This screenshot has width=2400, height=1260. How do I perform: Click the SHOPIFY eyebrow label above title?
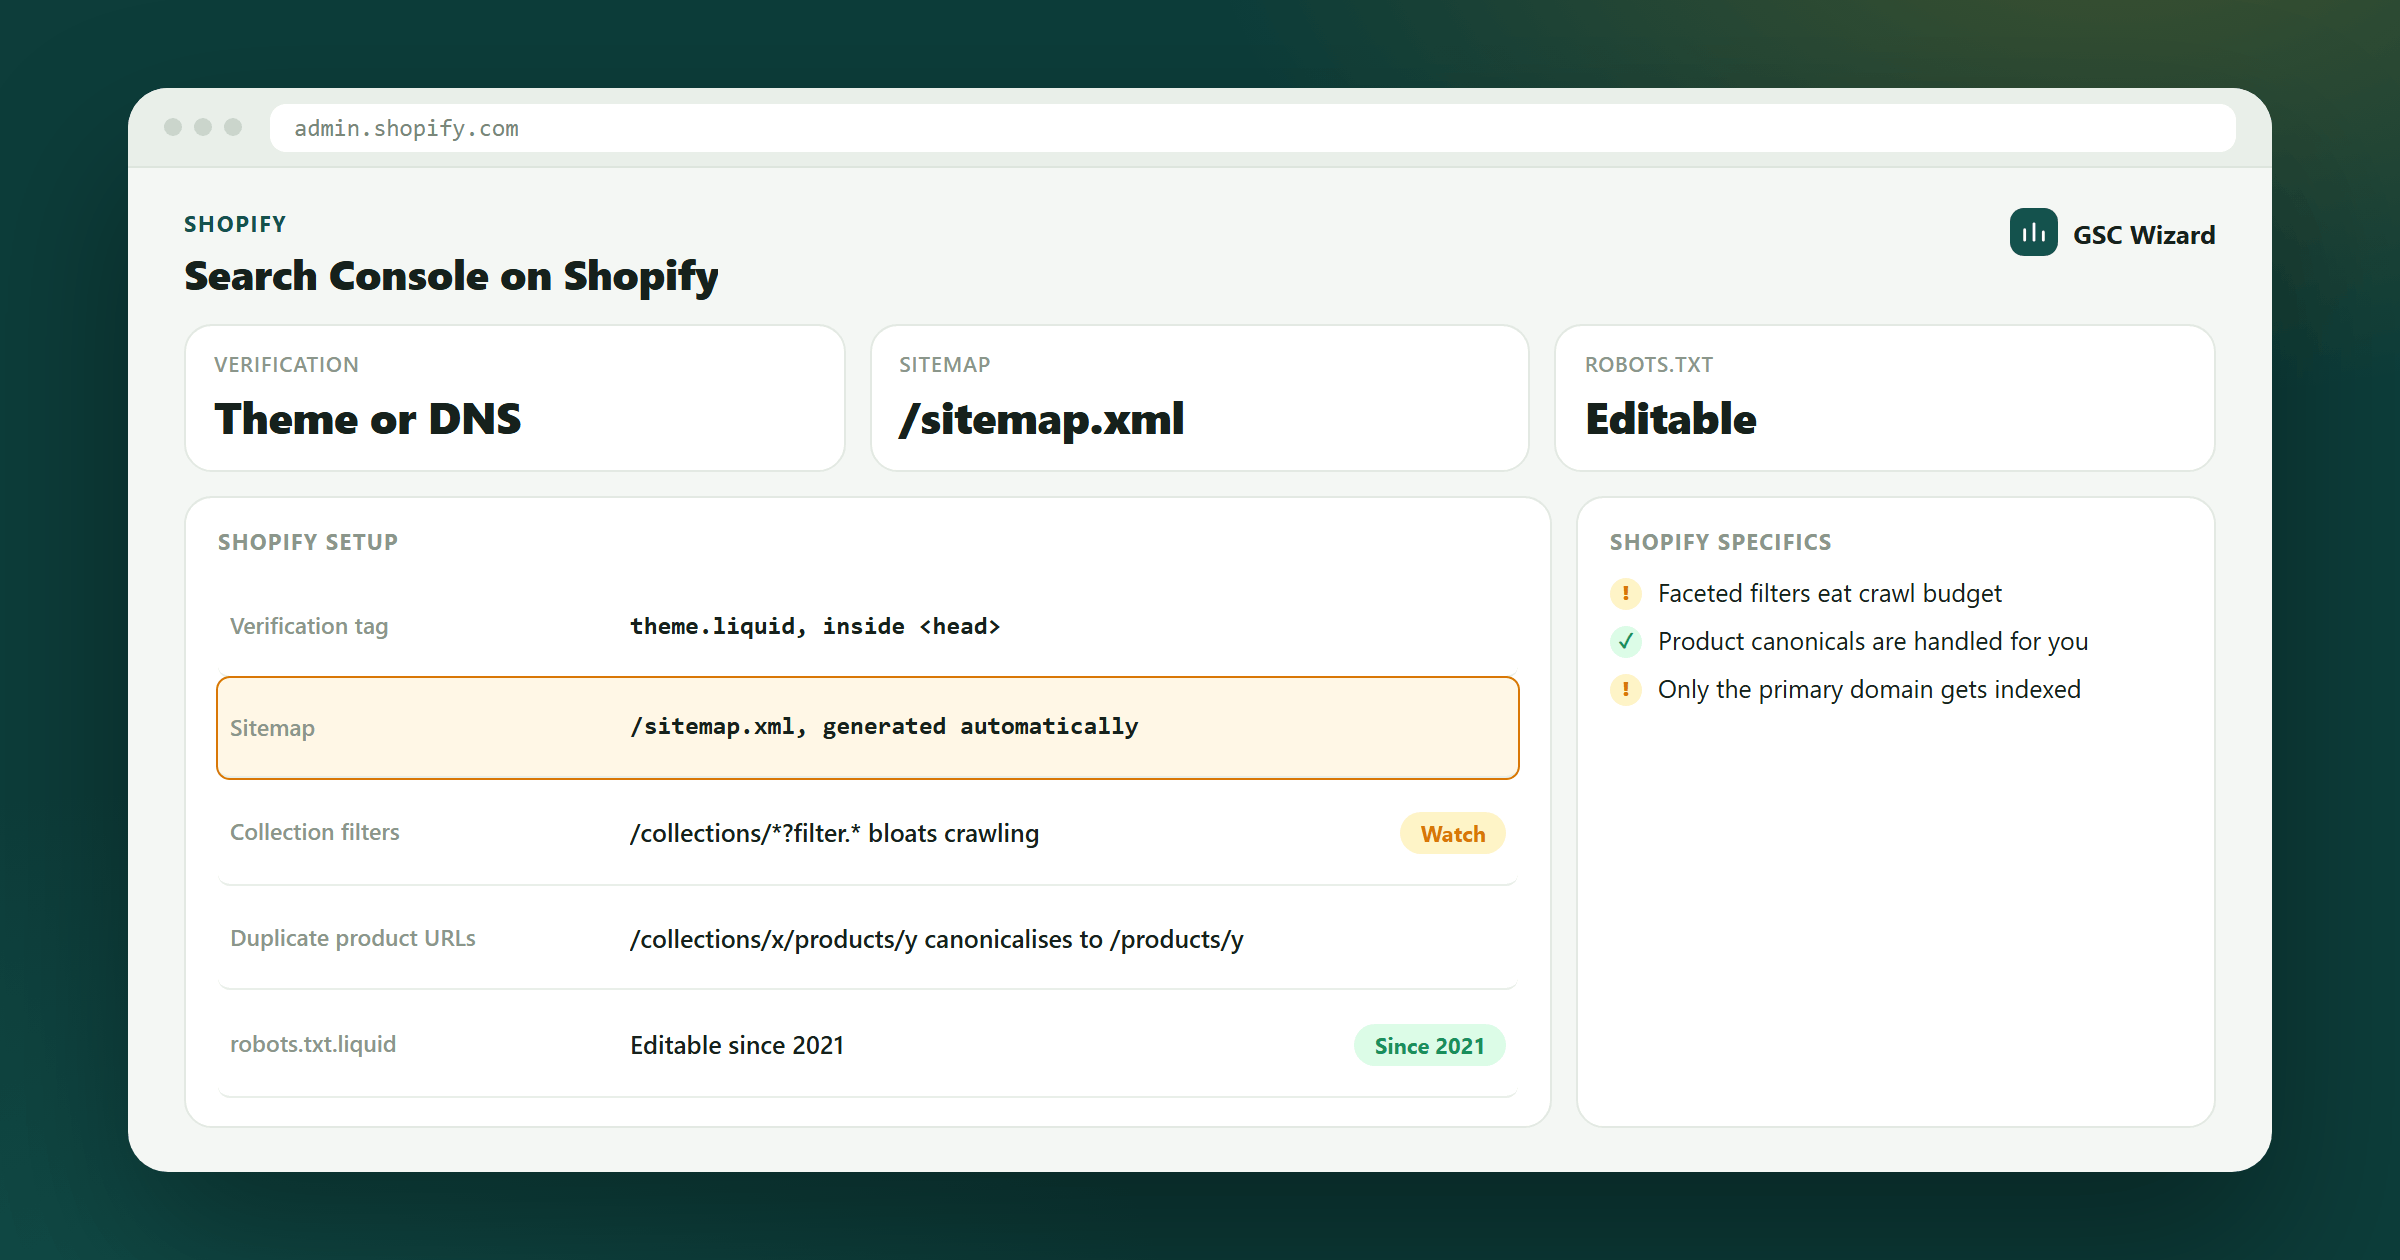tap(235, 224)
